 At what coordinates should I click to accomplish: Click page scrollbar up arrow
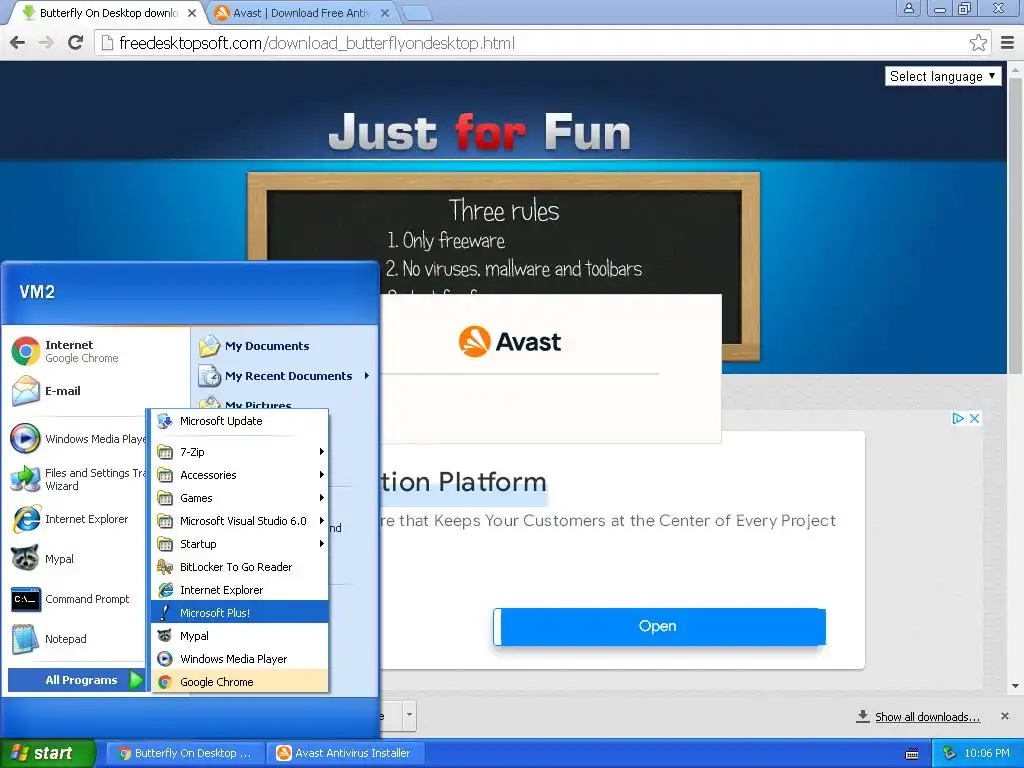point(1016,69)
